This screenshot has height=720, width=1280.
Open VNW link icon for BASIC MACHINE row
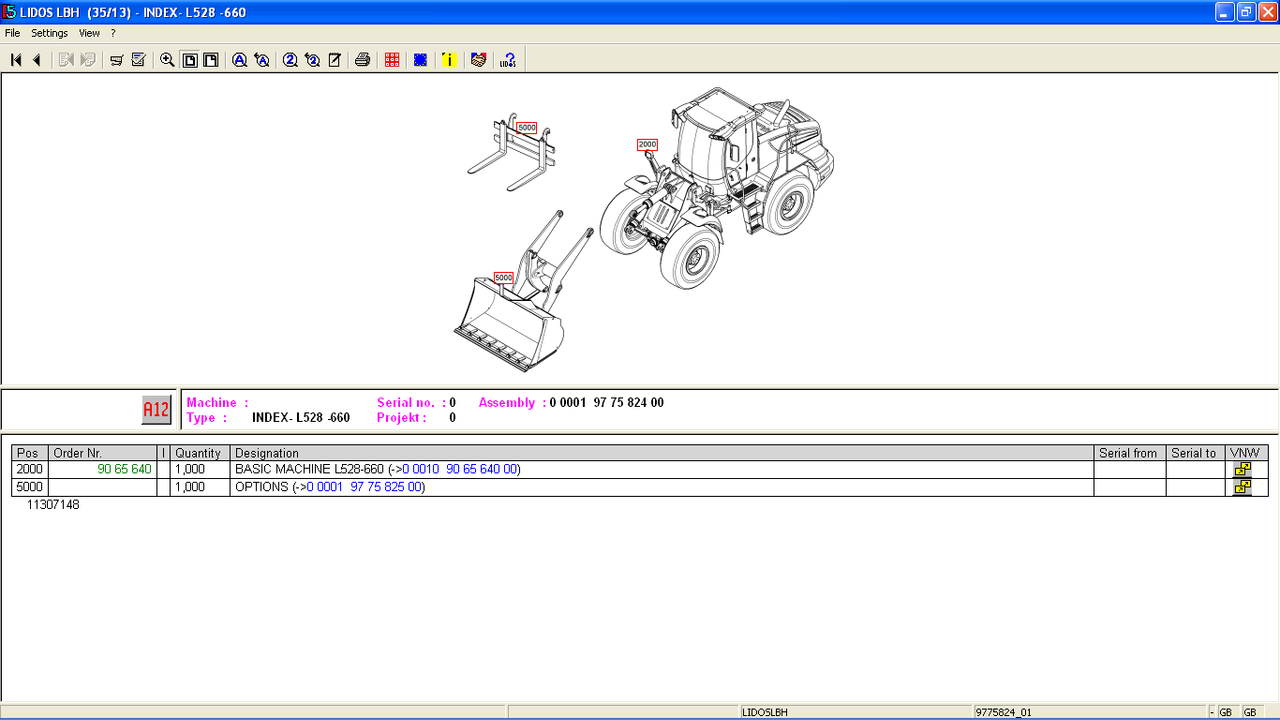pos(1242,469)
